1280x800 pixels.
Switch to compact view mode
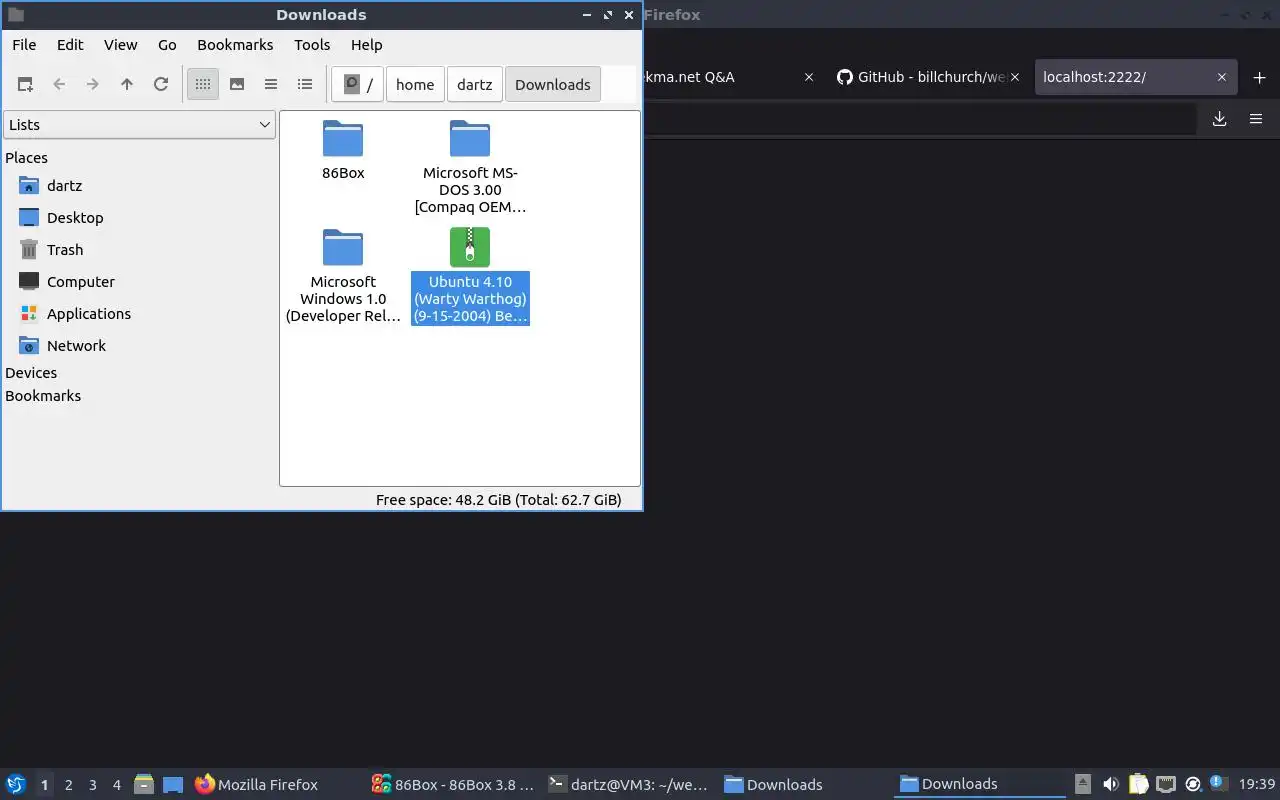tap(271, 85)
